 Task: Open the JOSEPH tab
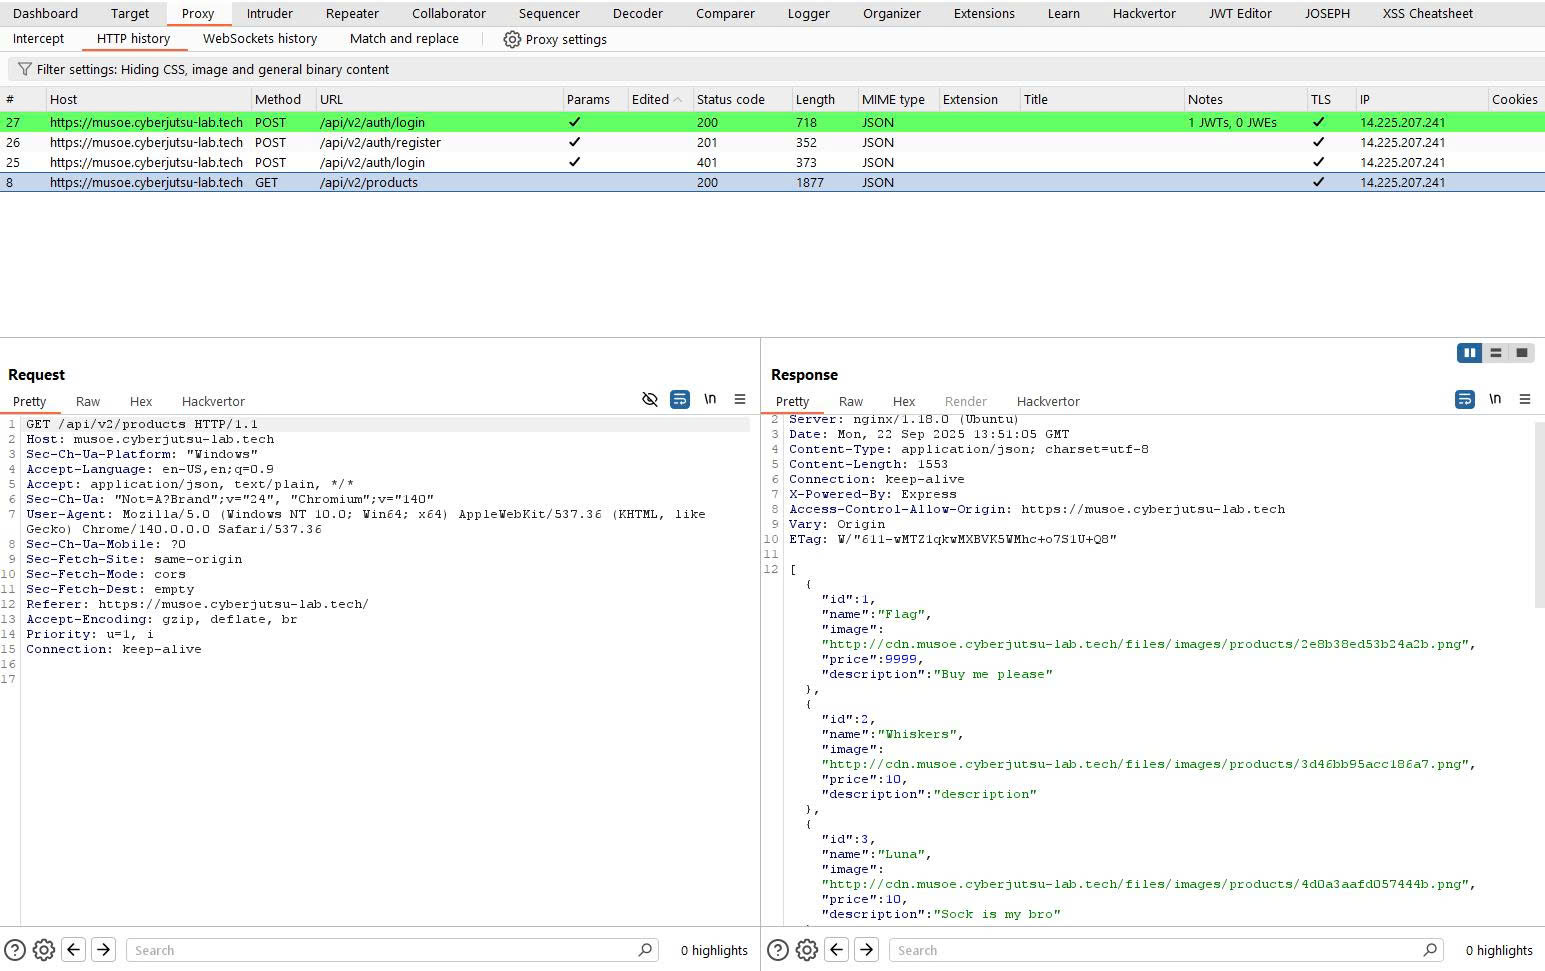click(1327, 13)
